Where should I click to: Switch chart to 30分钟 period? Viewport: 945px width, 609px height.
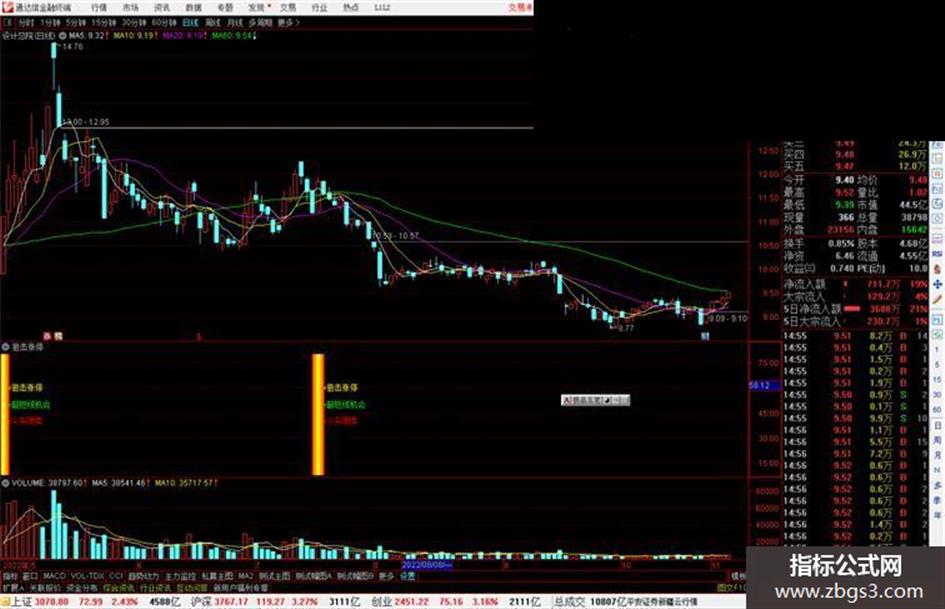pyautogui.click(x=134, y=22)
